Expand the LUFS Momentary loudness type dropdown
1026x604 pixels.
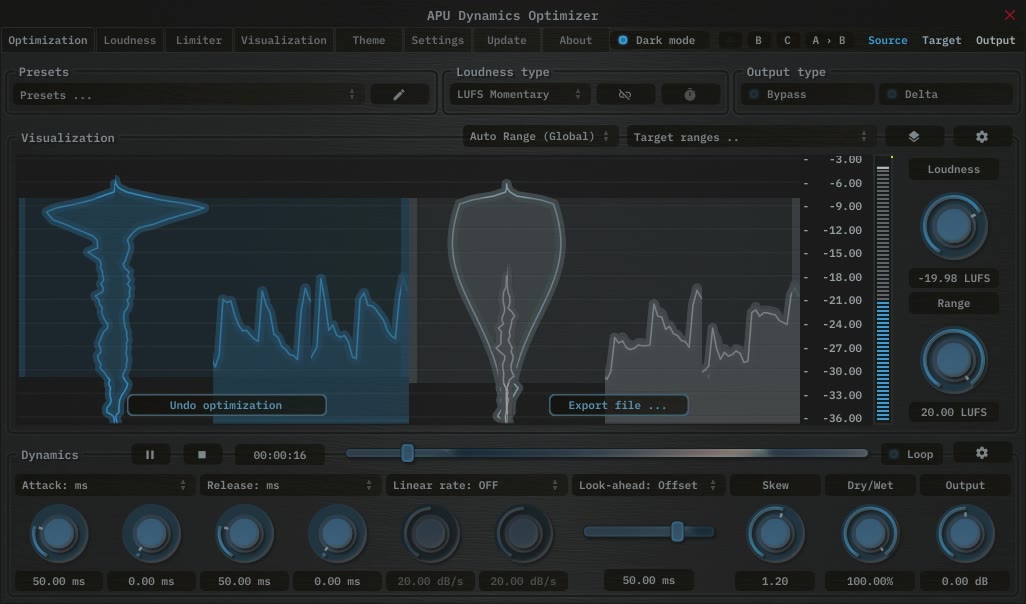[518, 95]
